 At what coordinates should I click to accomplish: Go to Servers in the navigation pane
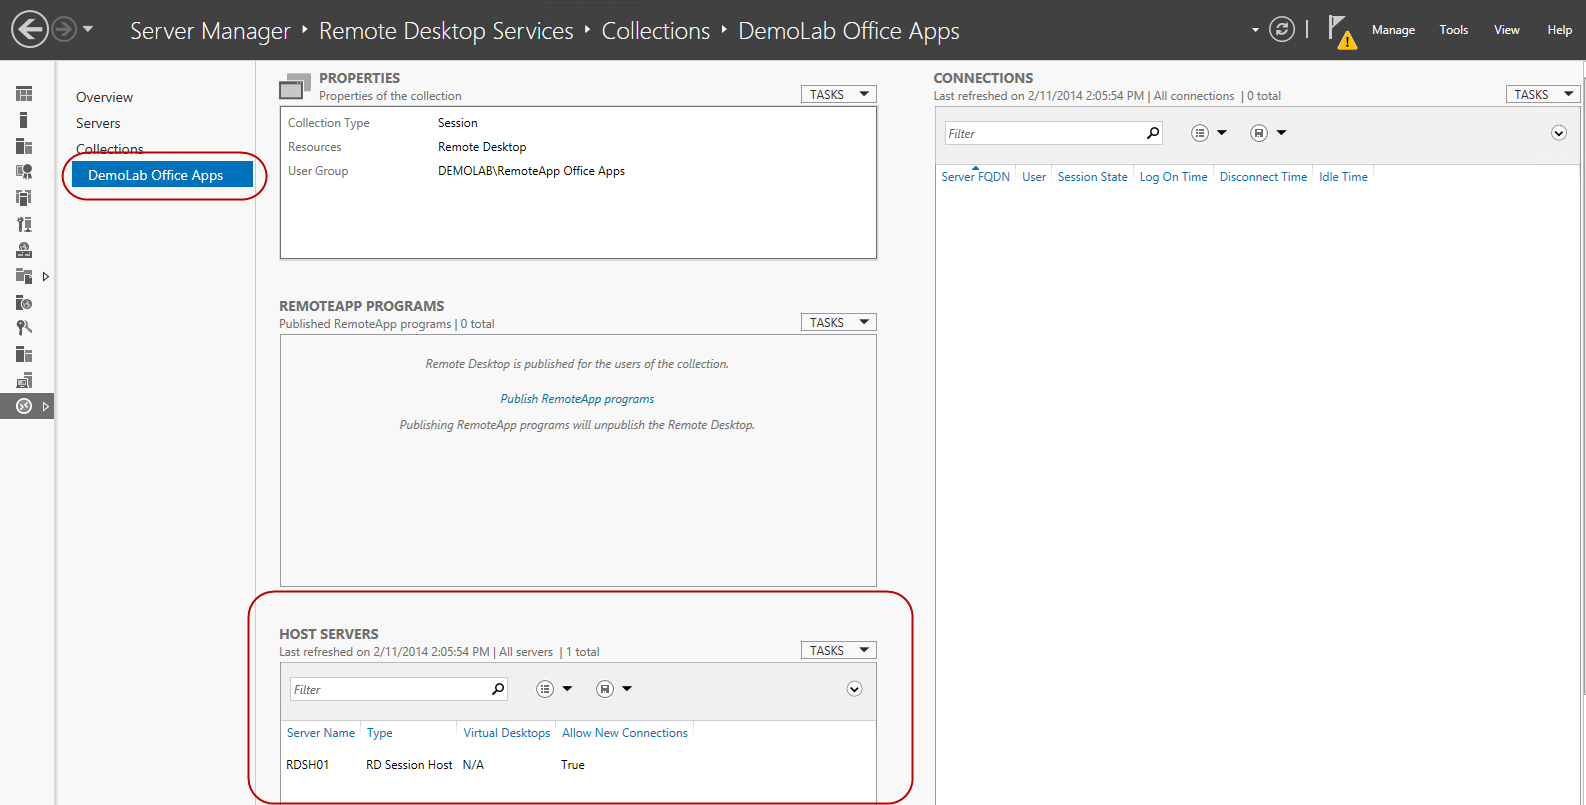(x=98, y=123)
